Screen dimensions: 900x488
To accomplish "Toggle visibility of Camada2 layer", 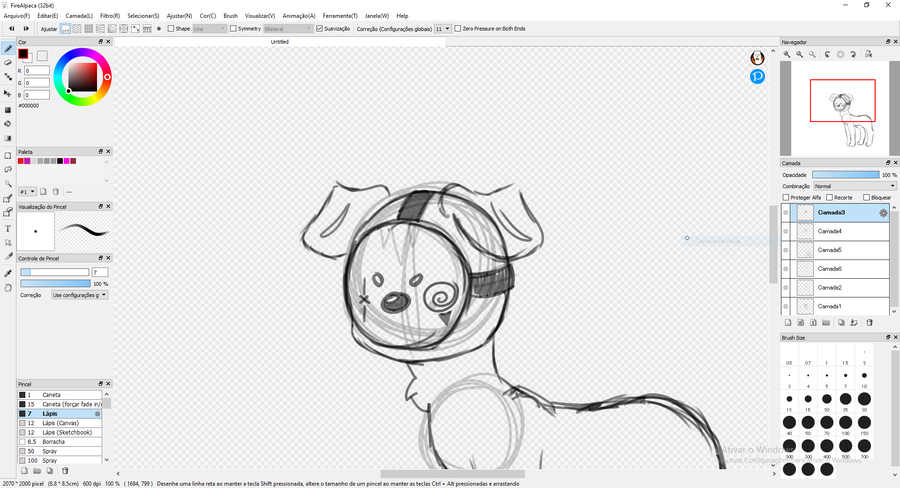I will click(x=786, y=288).
